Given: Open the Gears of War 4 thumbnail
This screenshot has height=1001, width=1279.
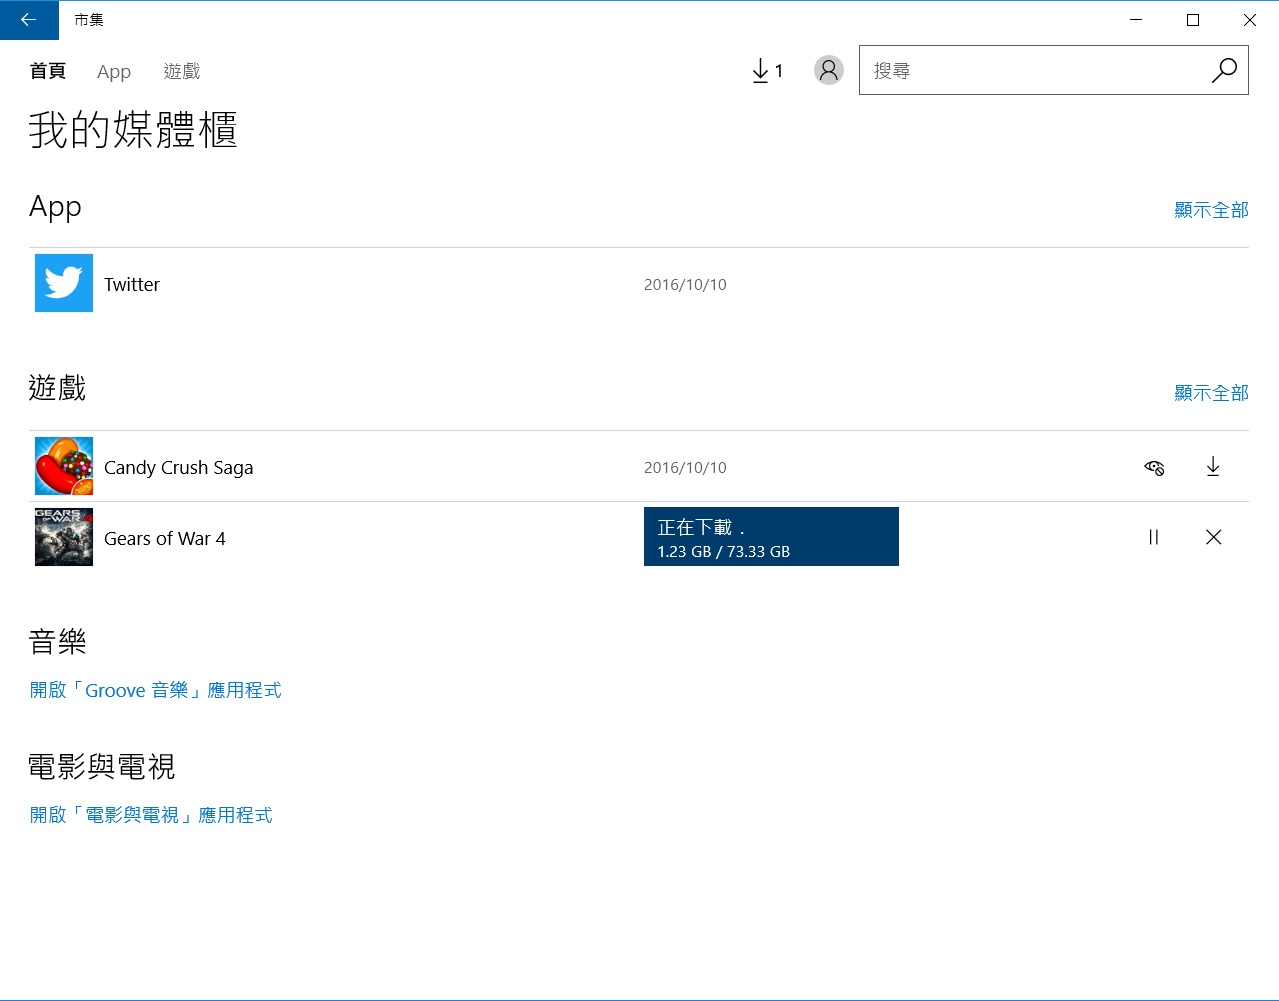Looking at the screenshot, I should coord(64,537).
